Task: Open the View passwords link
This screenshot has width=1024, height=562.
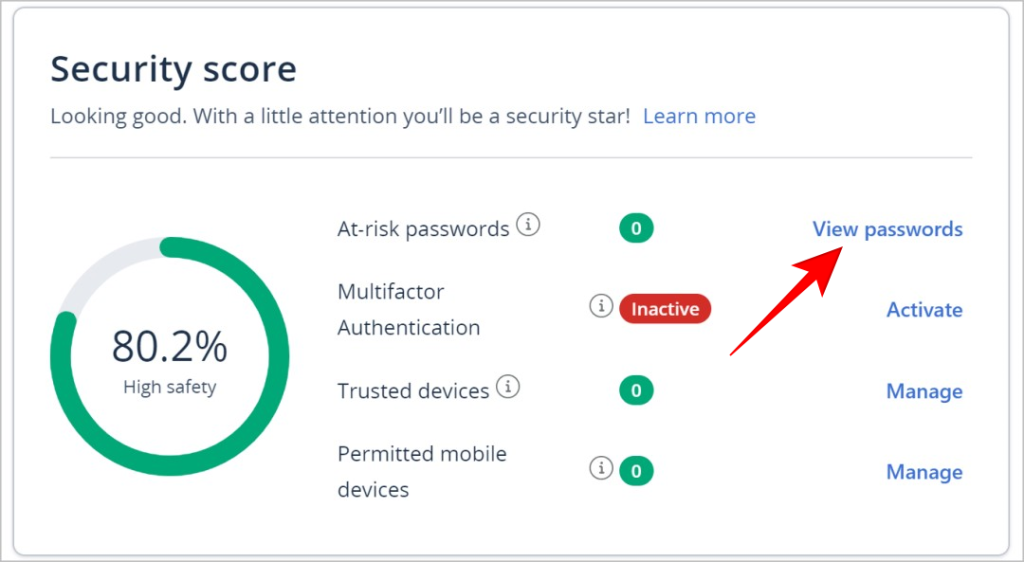Action: [x=887, y=229]
